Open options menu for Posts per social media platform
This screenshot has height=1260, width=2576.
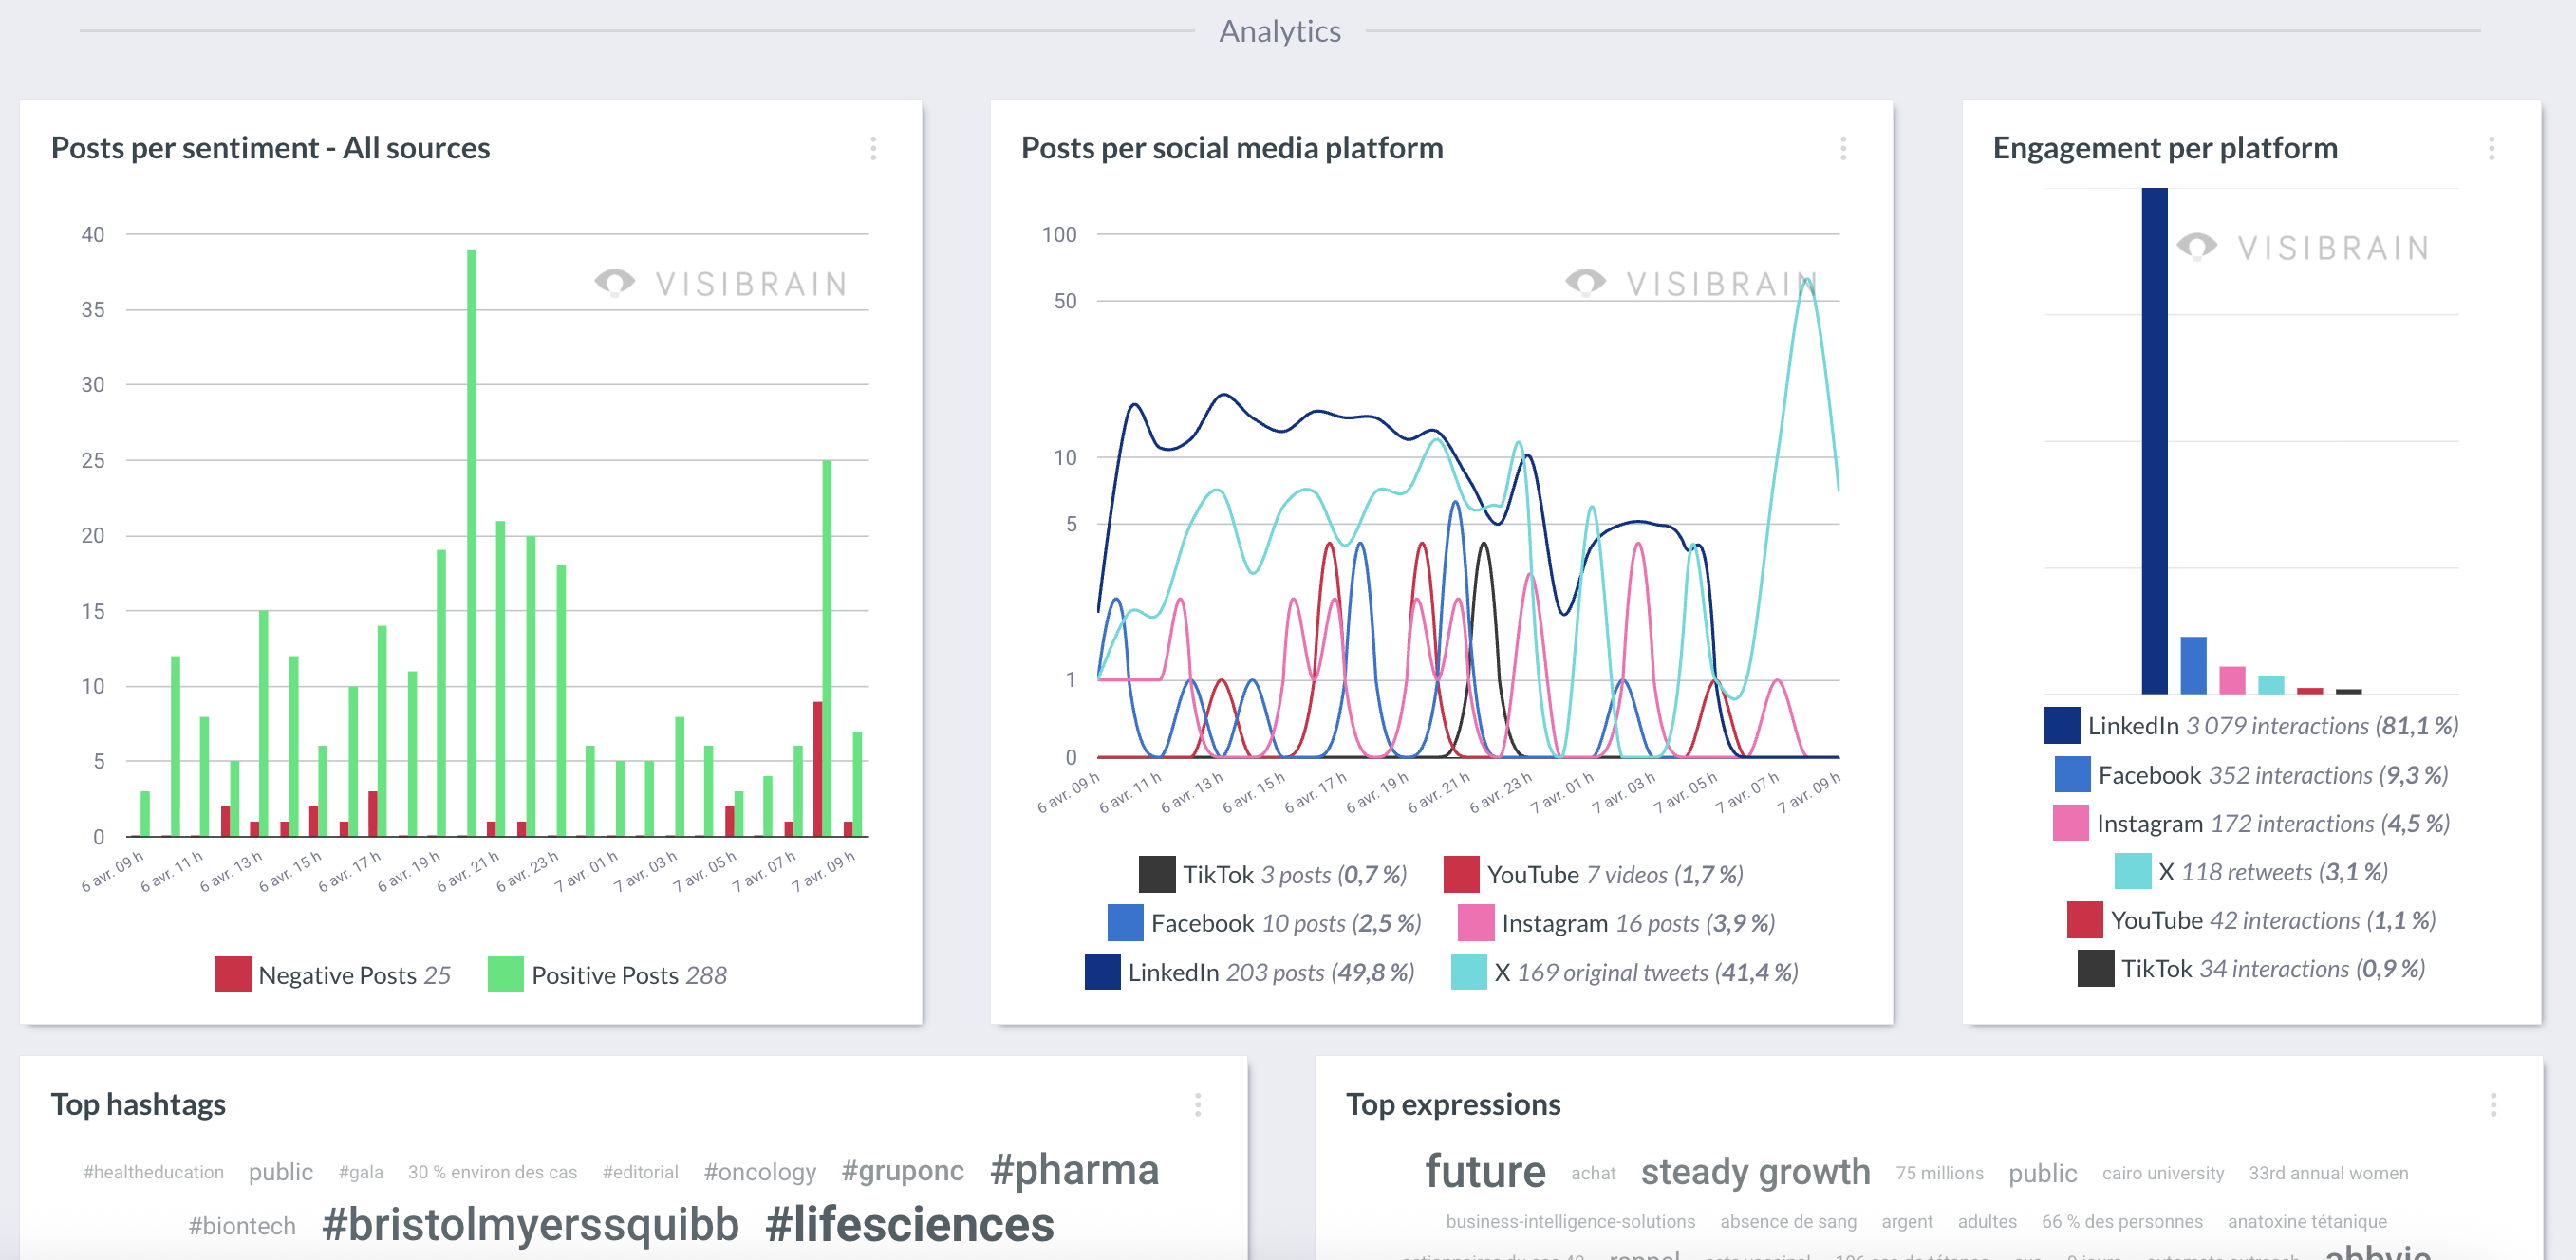click(1843, 149)
